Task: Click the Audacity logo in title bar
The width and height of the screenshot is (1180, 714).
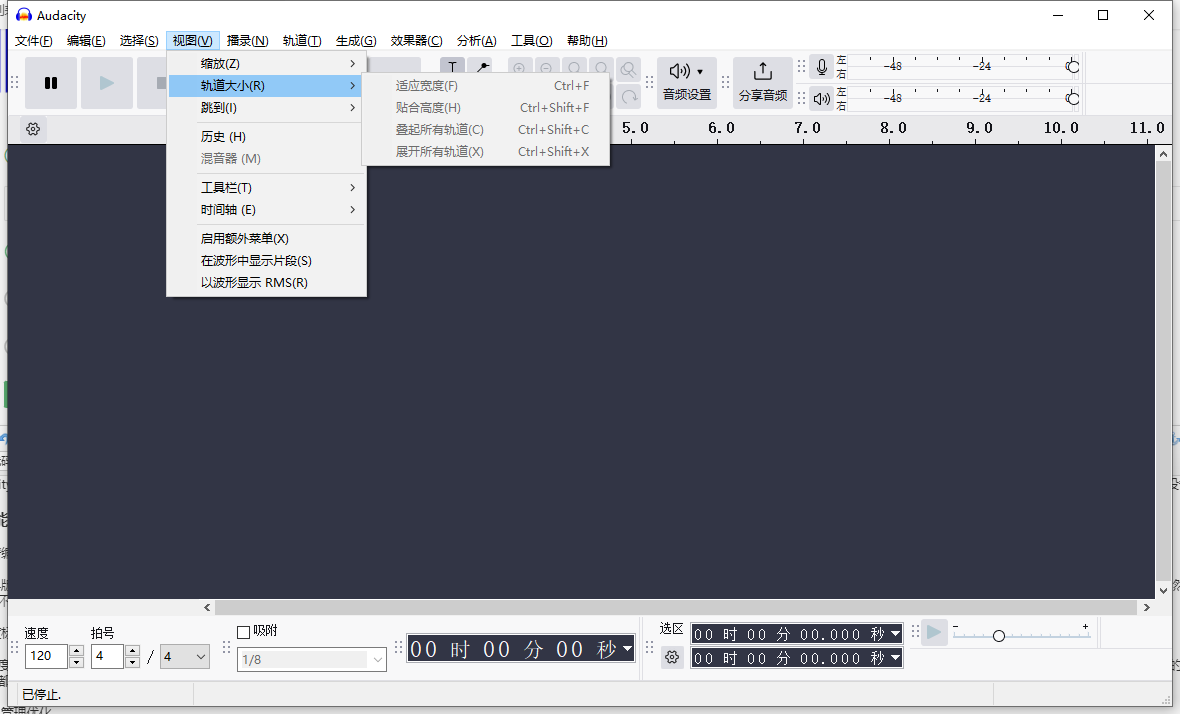Action: [x=24, y=15]
